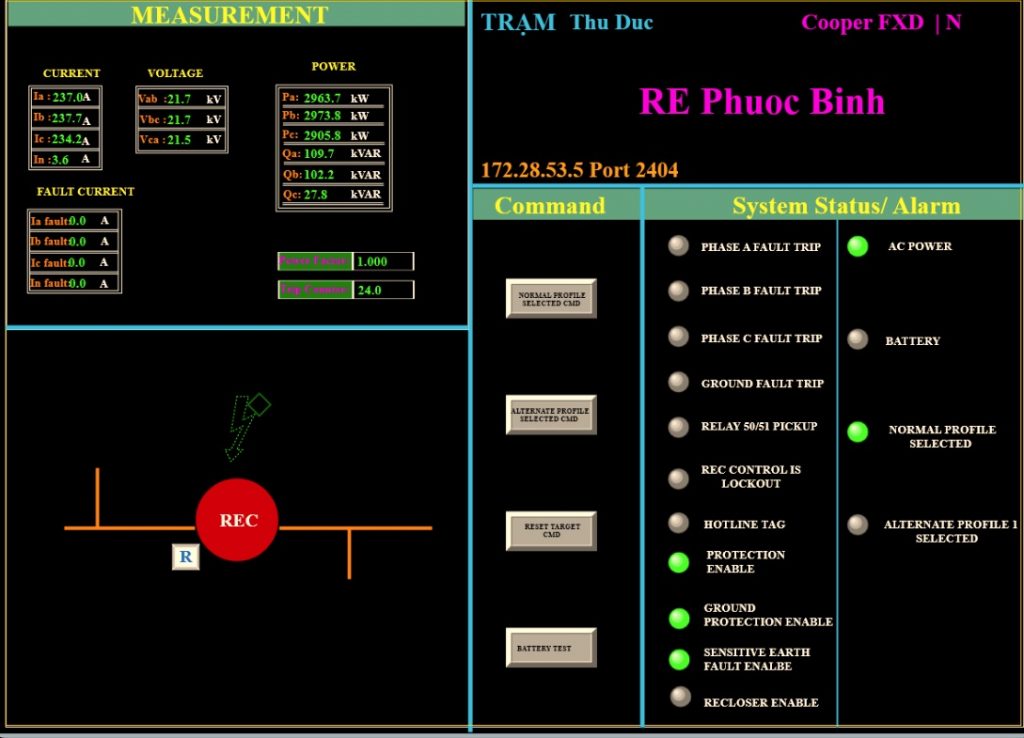The width and height of the screenshot is (1024, 738).
Task: Click the GROUND FAULT TRIP indicator lamp
Action: 678,382
